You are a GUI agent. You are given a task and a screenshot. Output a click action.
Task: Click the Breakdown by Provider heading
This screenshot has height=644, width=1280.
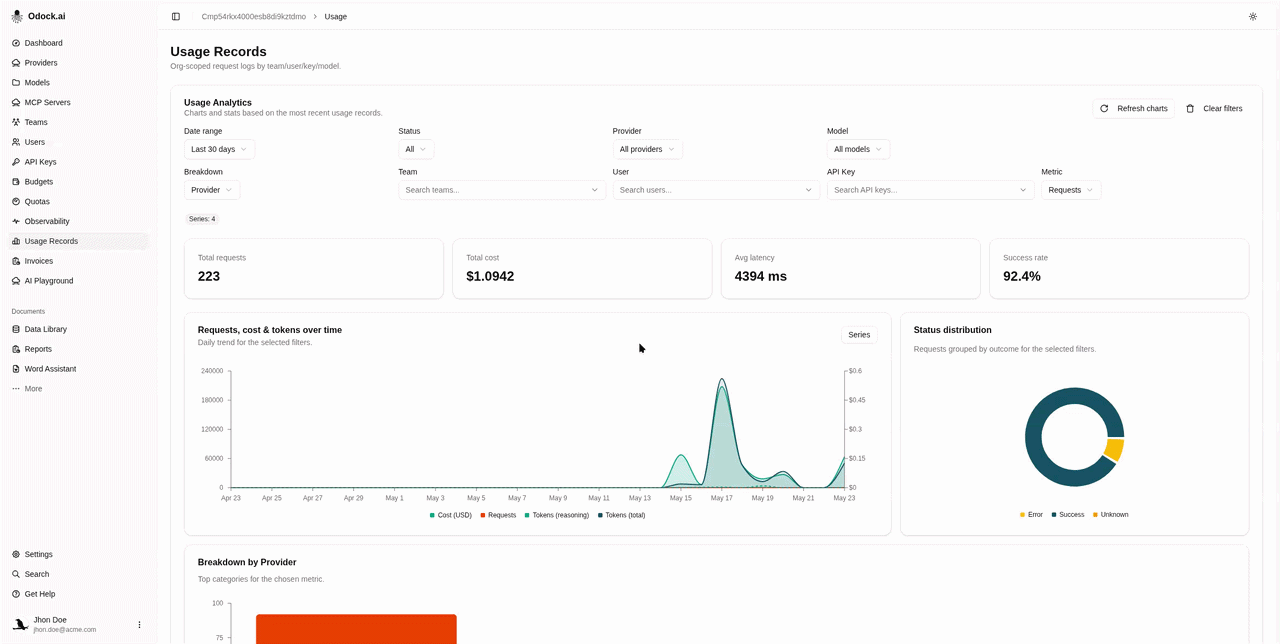pyautogui.click(x=247, y=562)
